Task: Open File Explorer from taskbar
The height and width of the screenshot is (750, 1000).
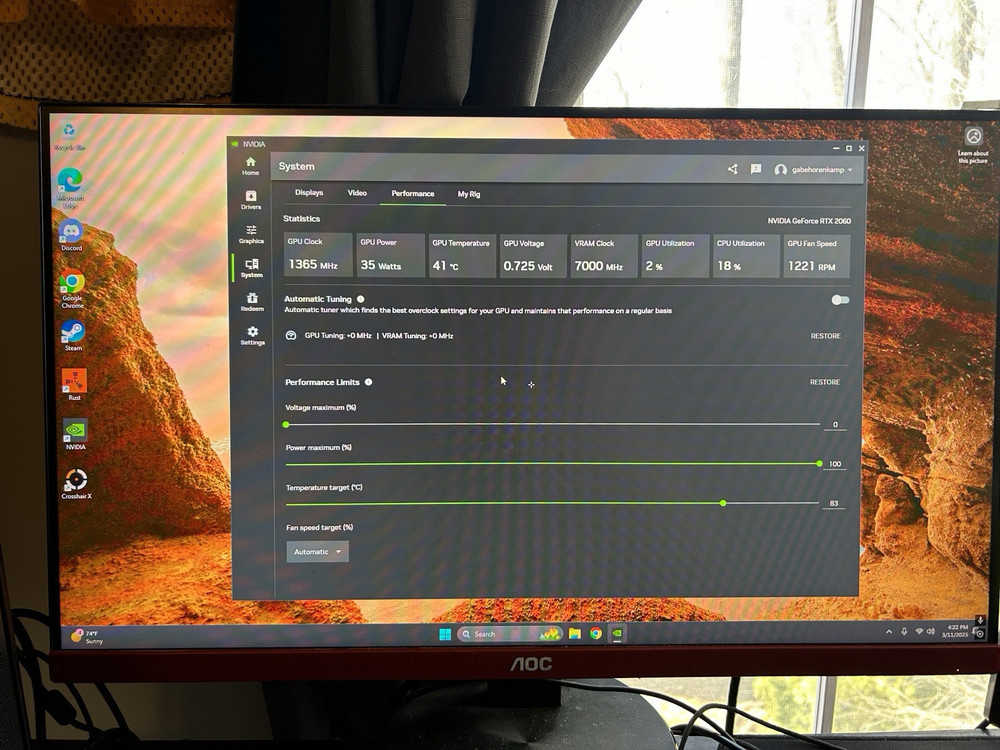Action: [575, 633]
